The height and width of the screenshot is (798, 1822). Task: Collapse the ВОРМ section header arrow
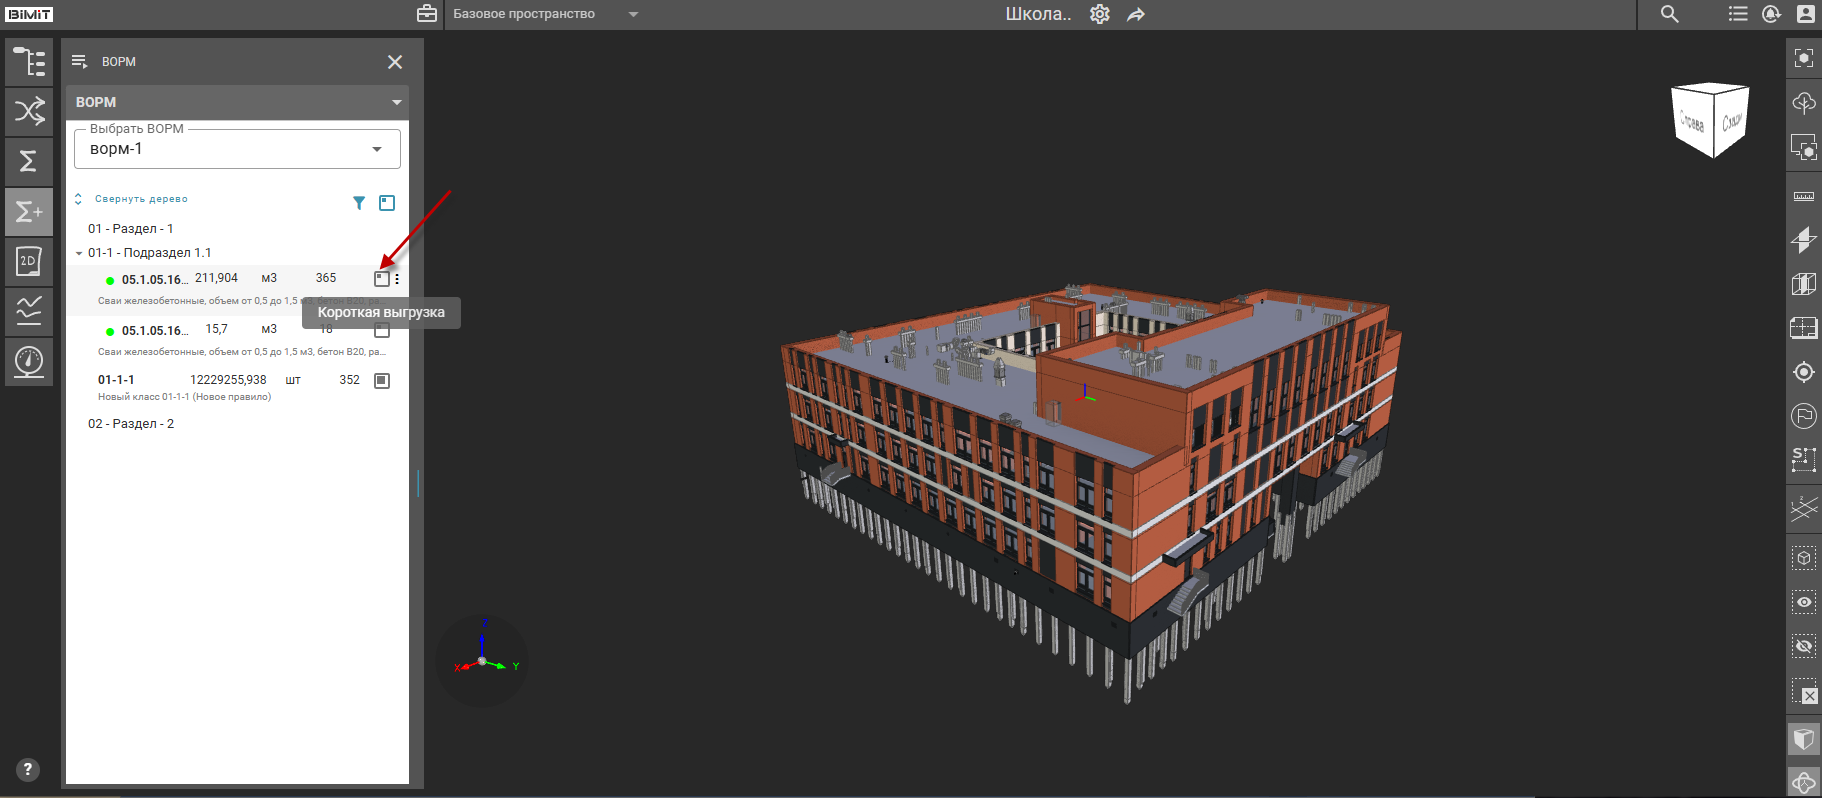point(397,102)
